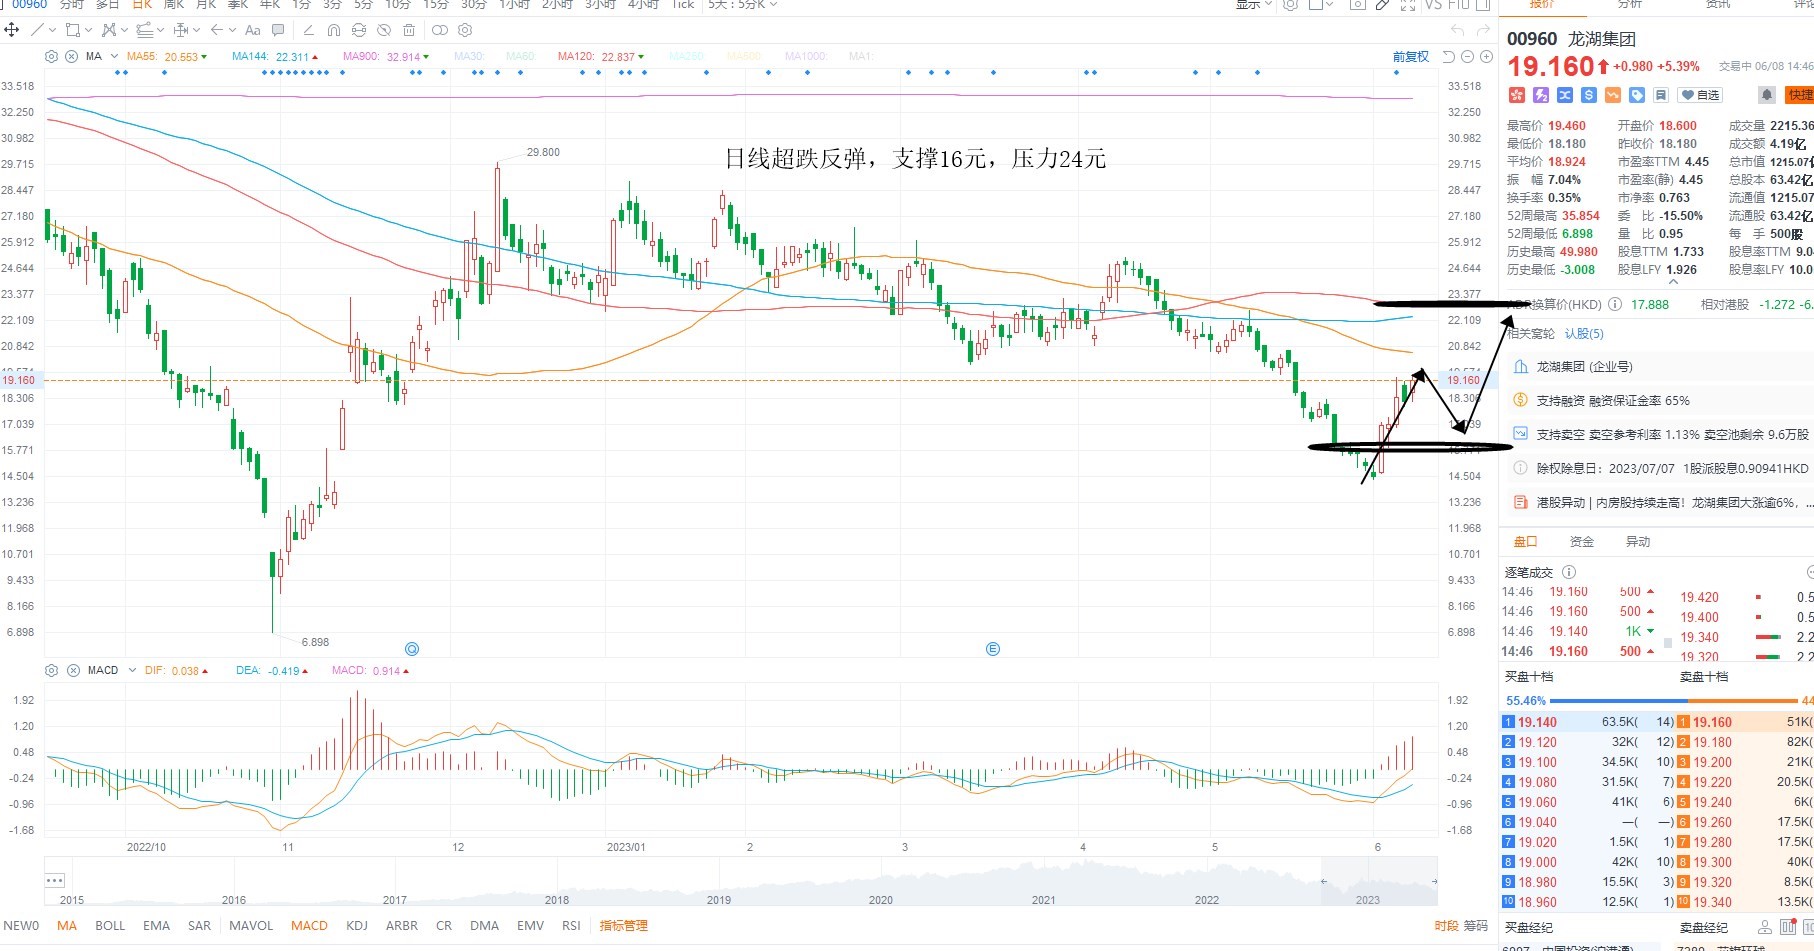Viewport: 1814px width, 951px height.
Task: Add a text annotation with Aa tool
Action: (253, 30)
